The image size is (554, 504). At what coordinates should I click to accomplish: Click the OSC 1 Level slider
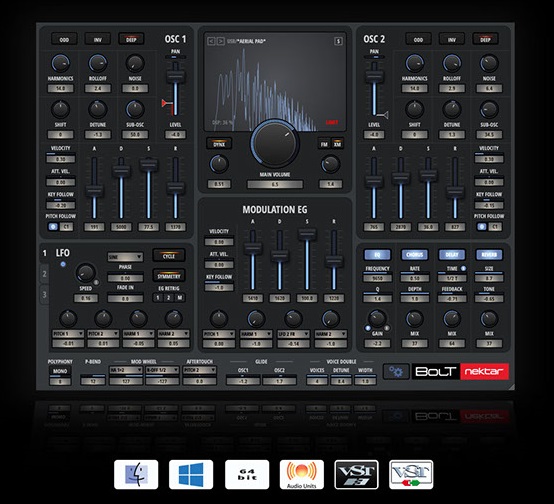[x=175, y=88]
